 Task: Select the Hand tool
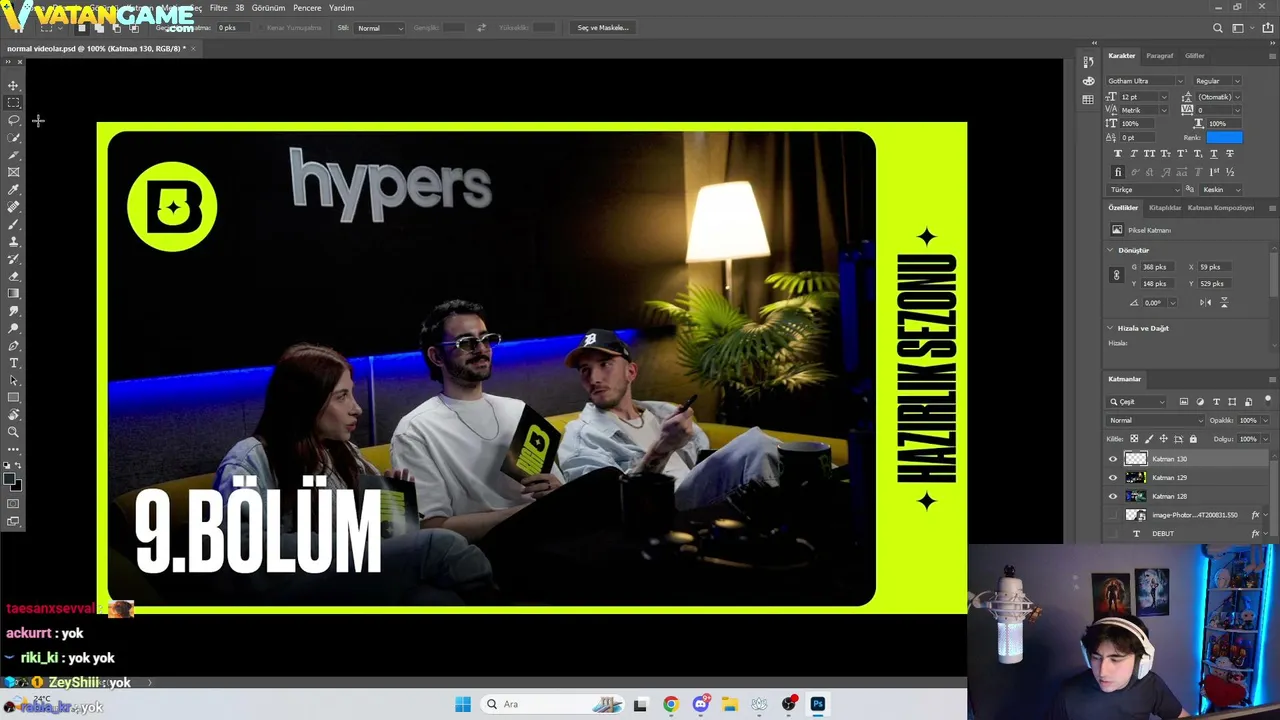pos(13,414)
